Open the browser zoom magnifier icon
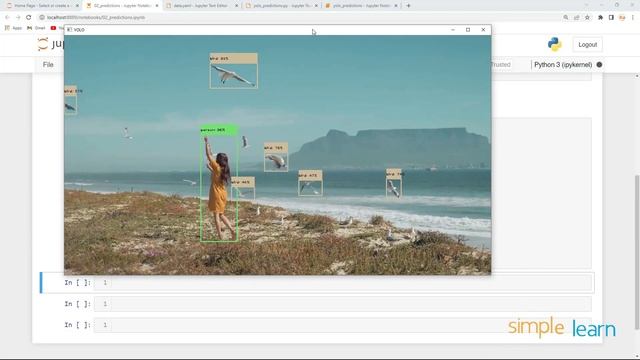The image size is (640, 360). 566,18
